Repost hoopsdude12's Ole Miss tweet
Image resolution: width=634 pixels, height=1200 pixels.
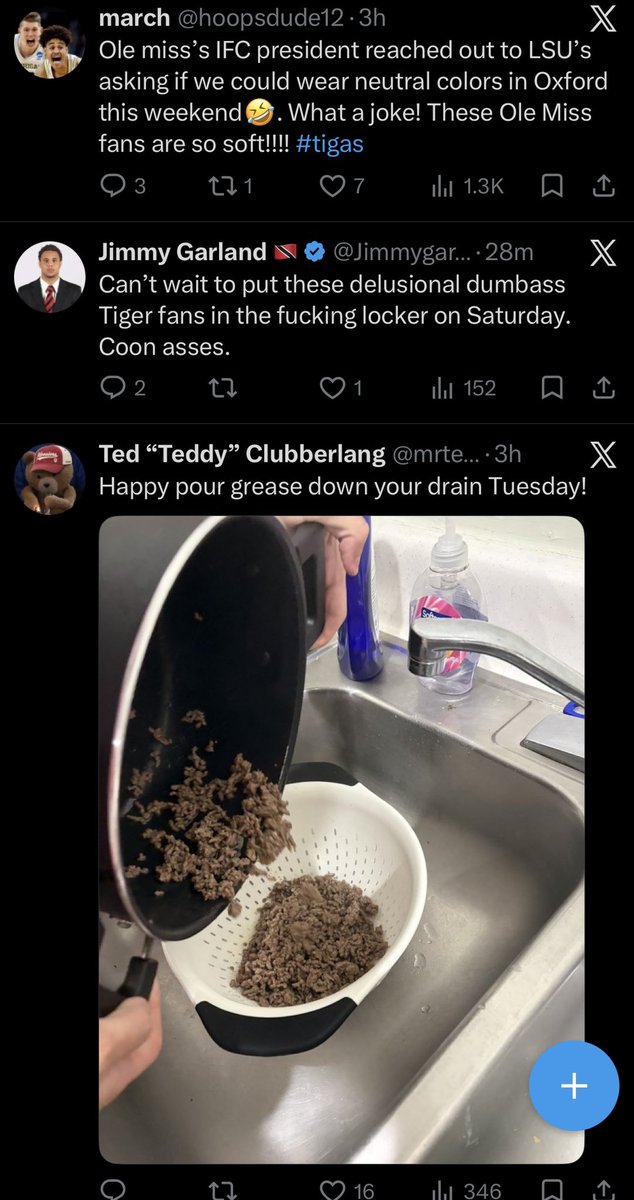[x=235, y=186]
